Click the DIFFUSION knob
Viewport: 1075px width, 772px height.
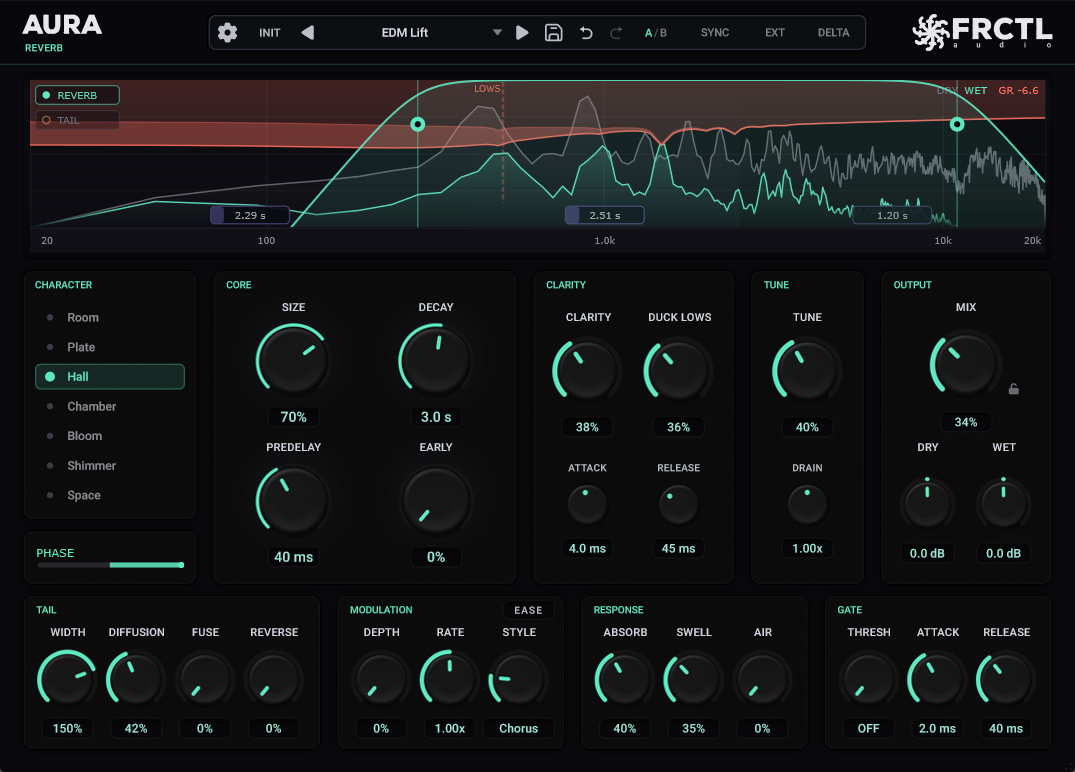(x=136, y=679)
